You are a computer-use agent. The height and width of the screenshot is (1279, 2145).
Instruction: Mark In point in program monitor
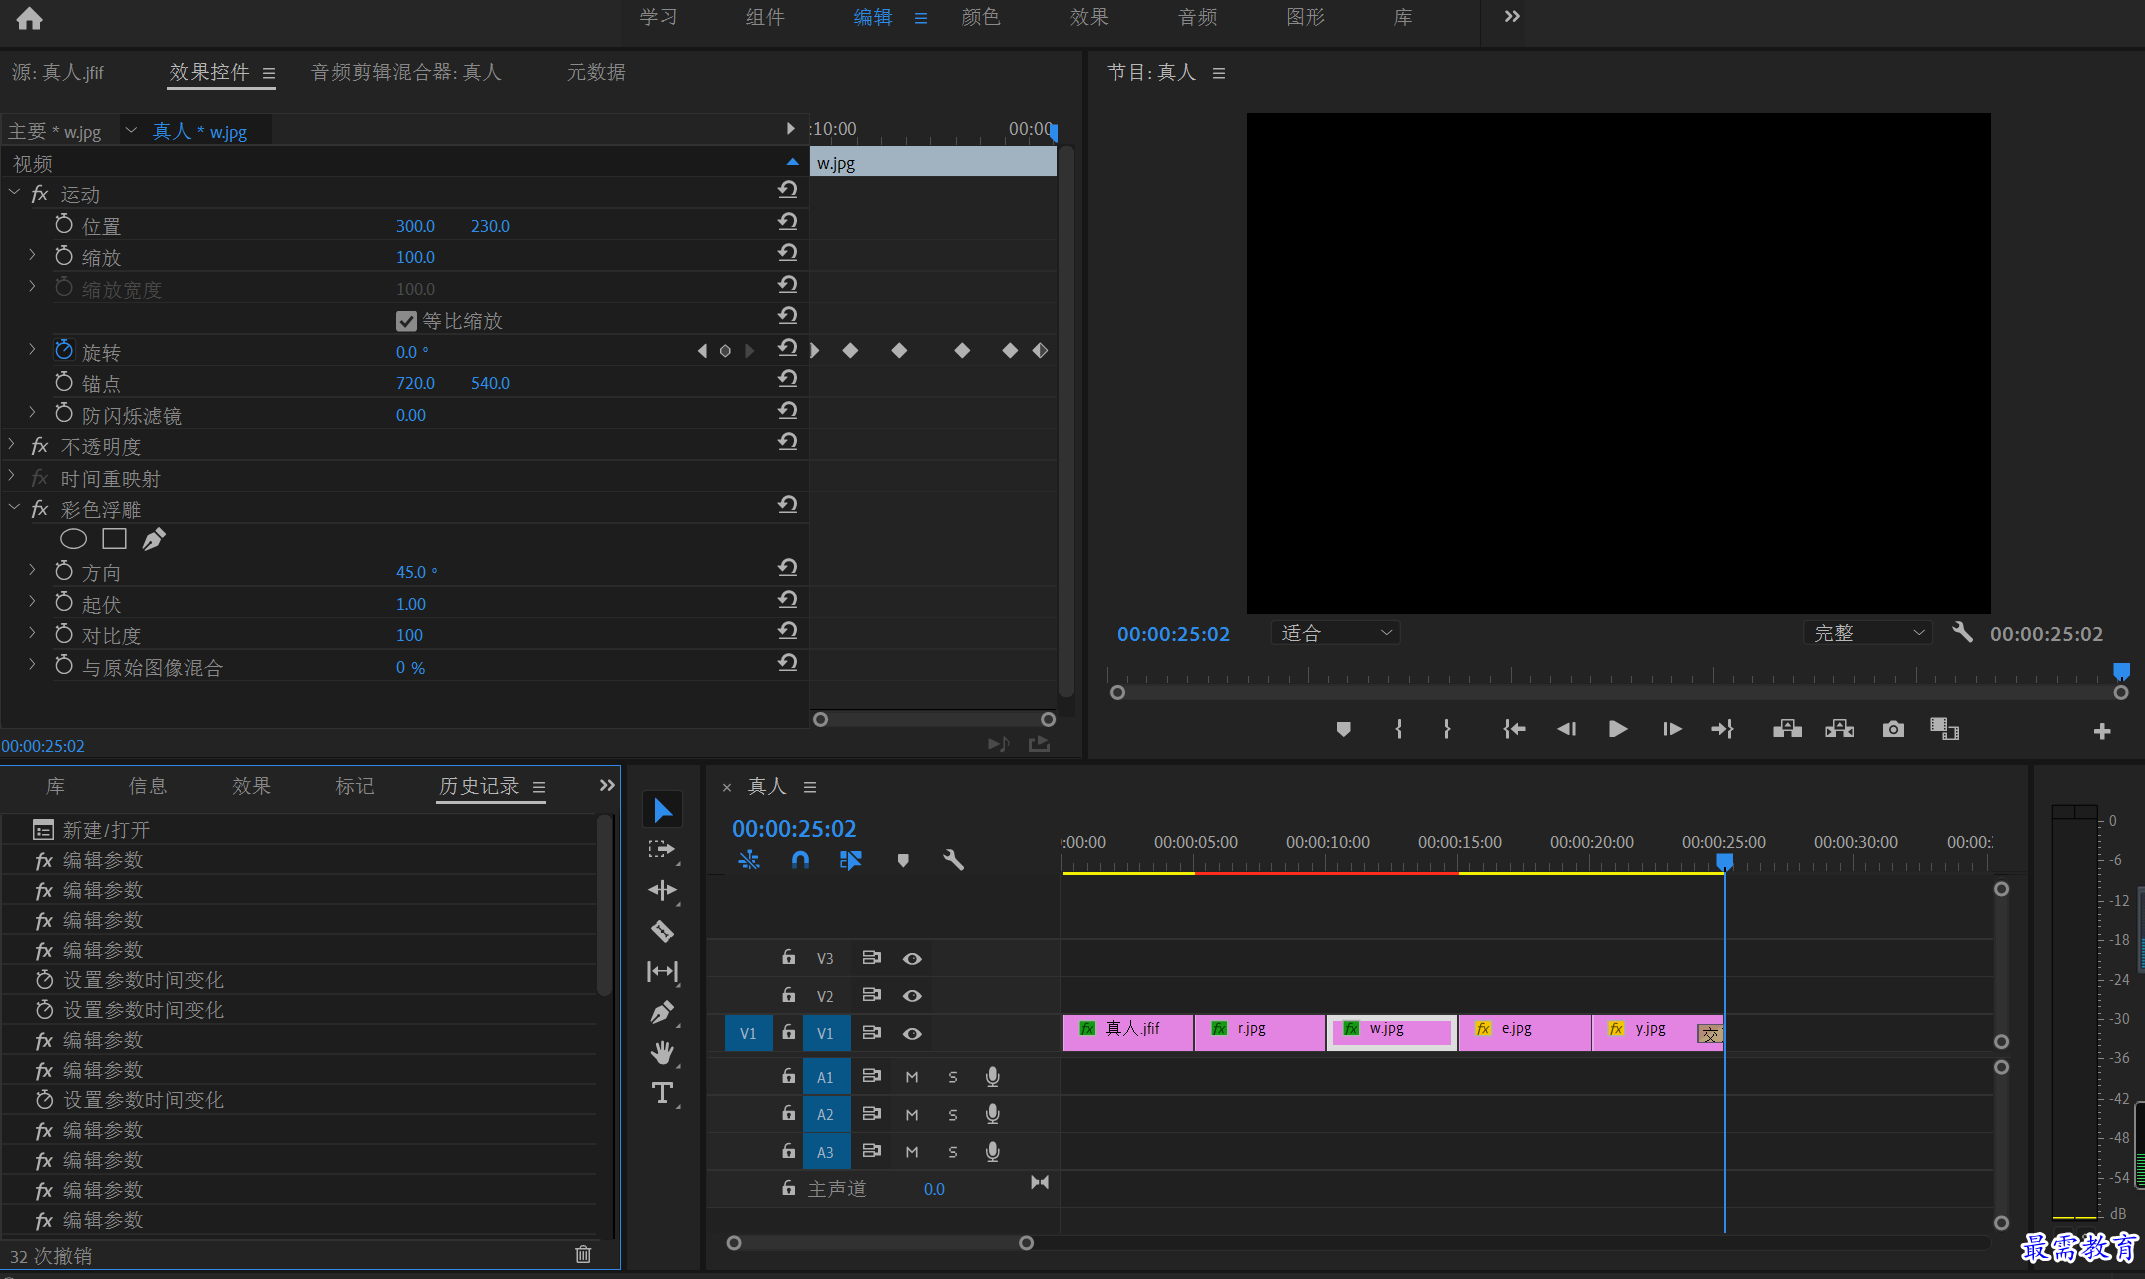click(1399, 729)
